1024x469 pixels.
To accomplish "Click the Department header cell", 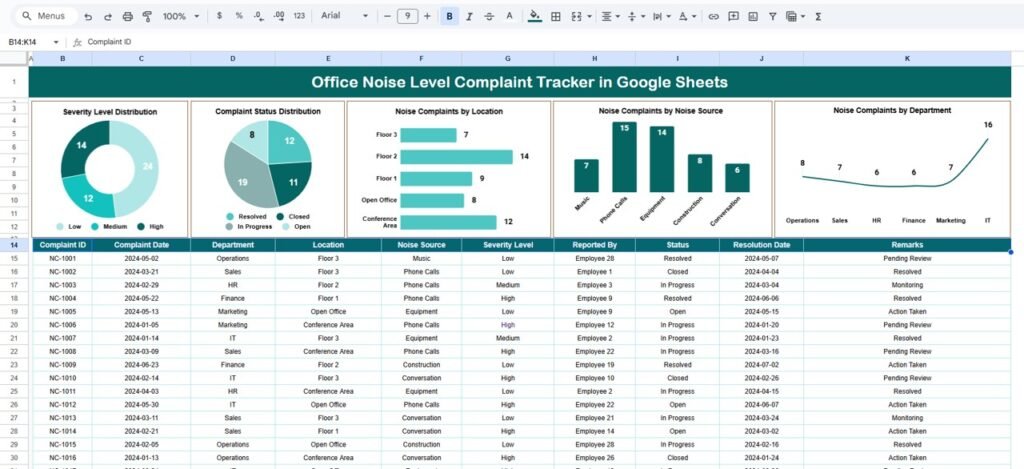I will 232,245.
